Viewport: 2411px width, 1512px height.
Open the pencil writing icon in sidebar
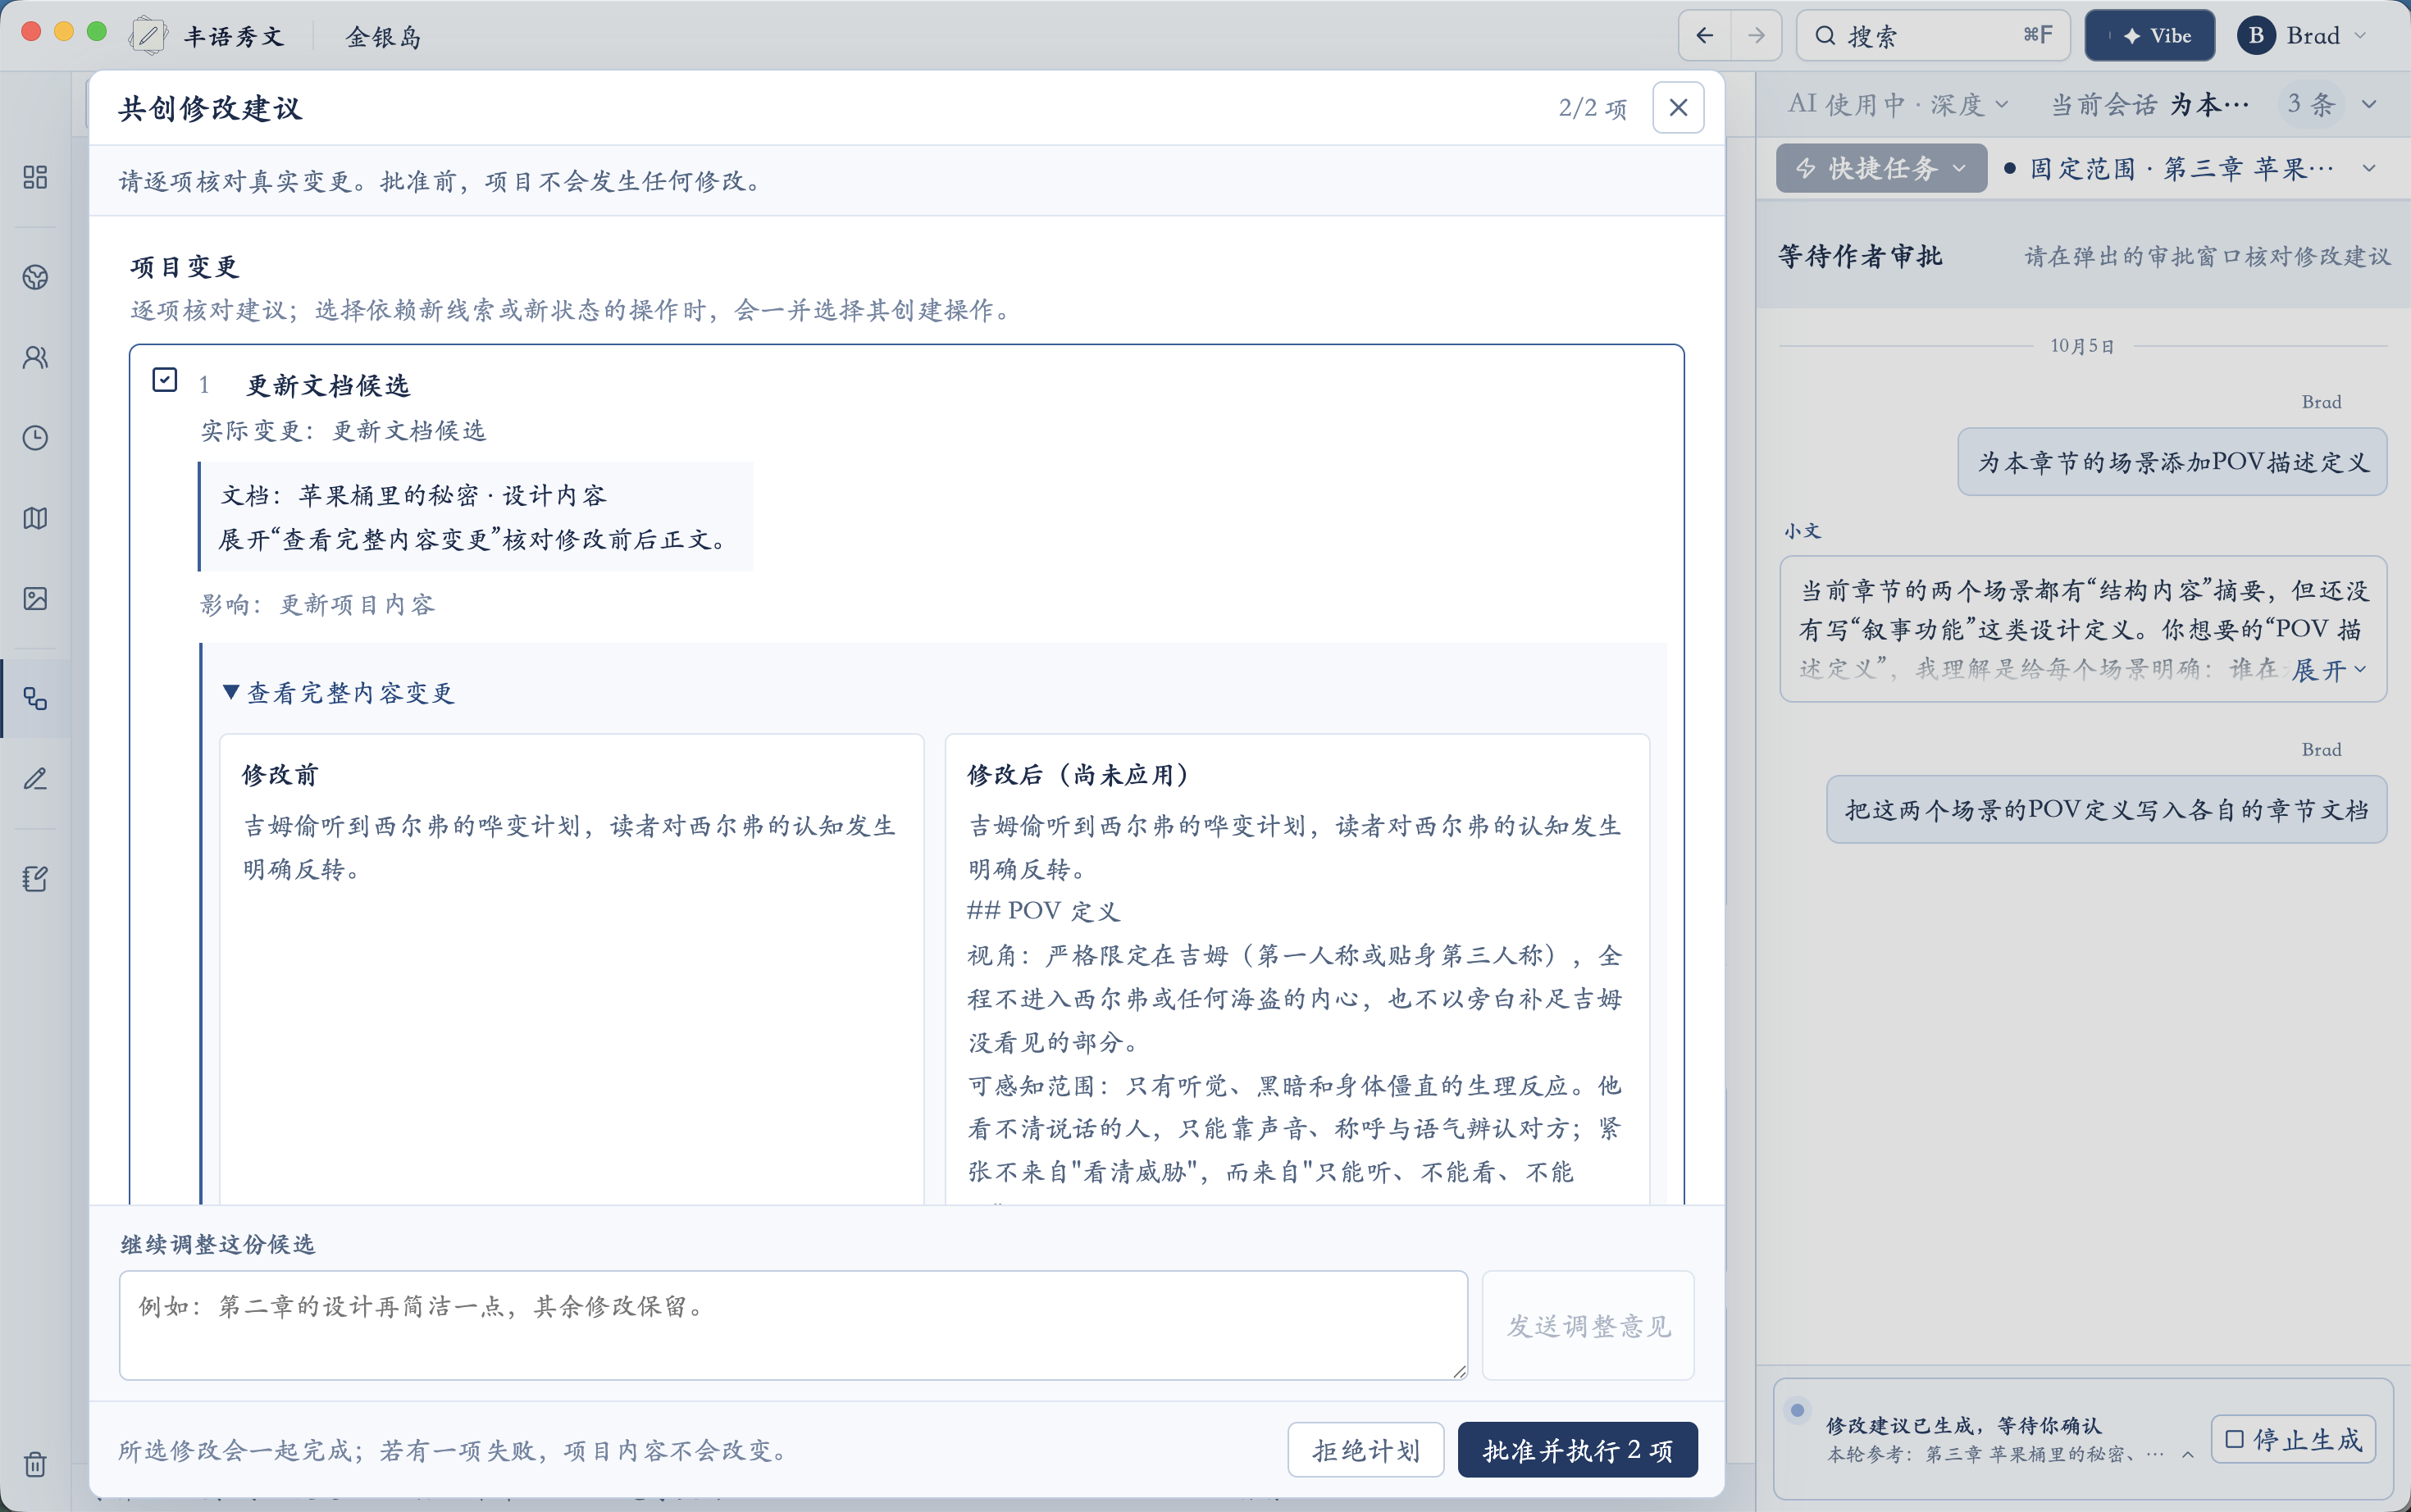tap(35, 778)
